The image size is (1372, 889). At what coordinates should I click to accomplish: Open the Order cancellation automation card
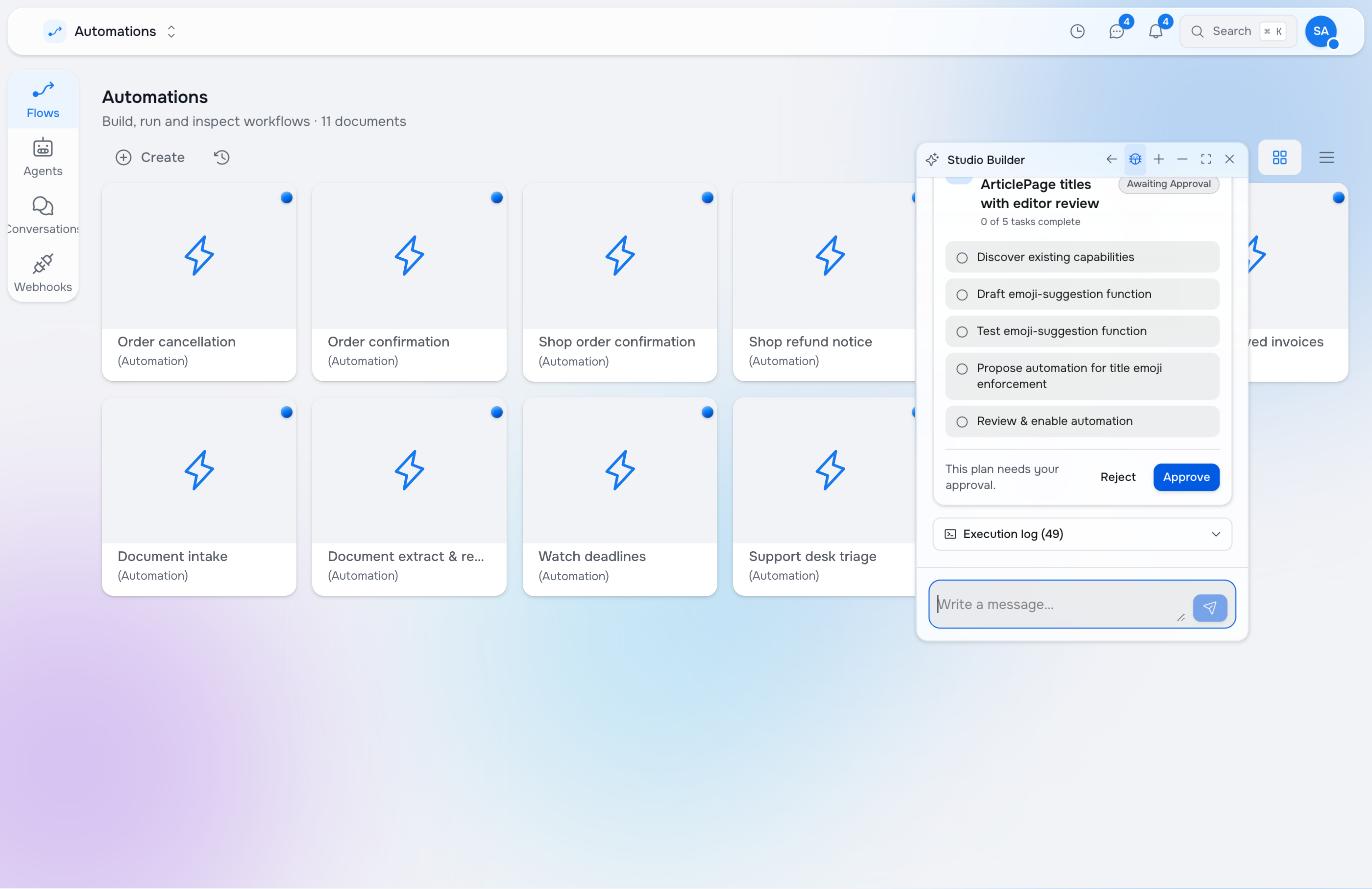(x=199, y=281)
